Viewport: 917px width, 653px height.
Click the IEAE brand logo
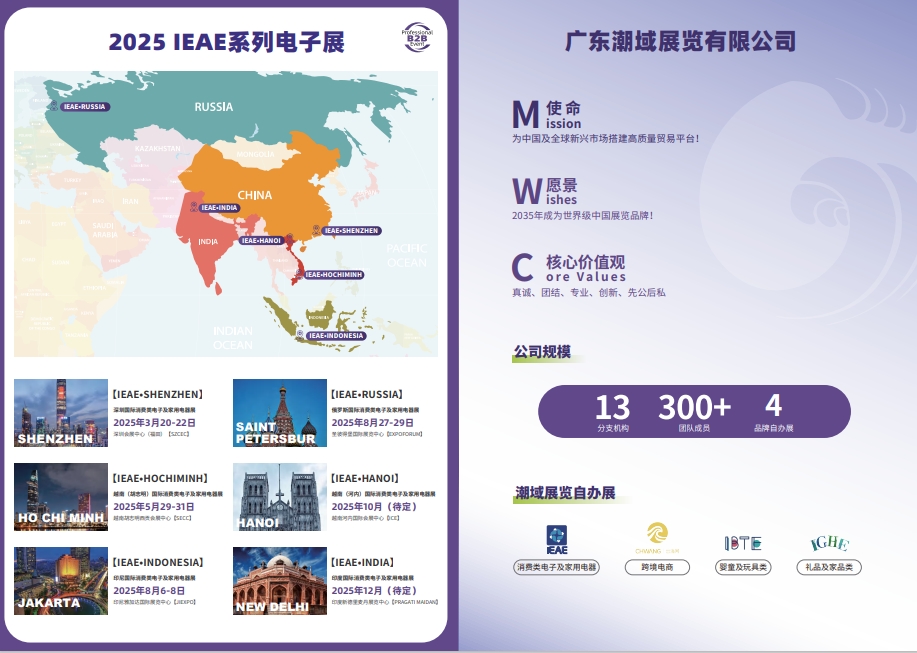556,540
